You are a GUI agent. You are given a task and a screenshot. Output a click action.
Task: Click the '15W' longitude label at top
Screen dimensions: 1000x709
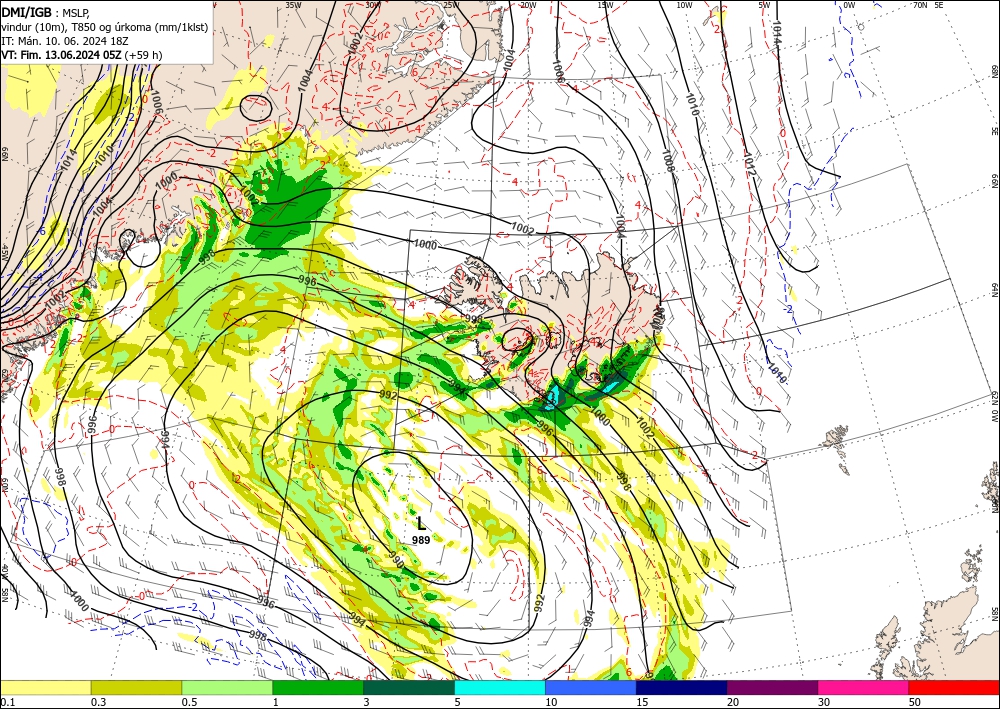click(606, 5)
